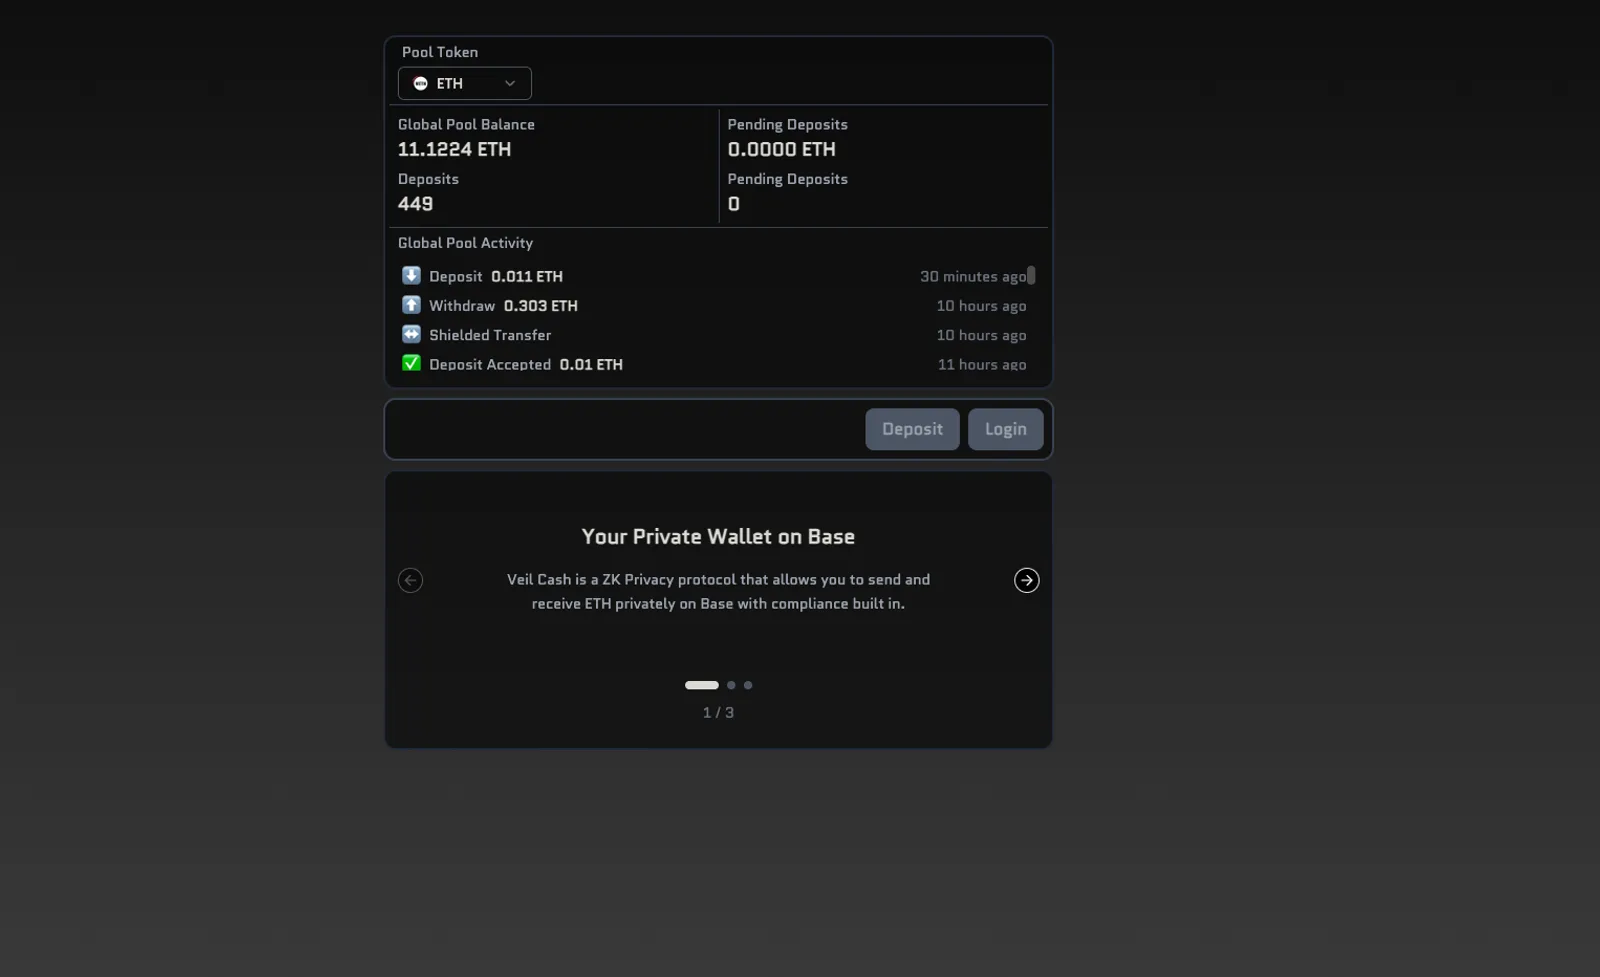Open the ETH pool token dropdown

point(464,83)
